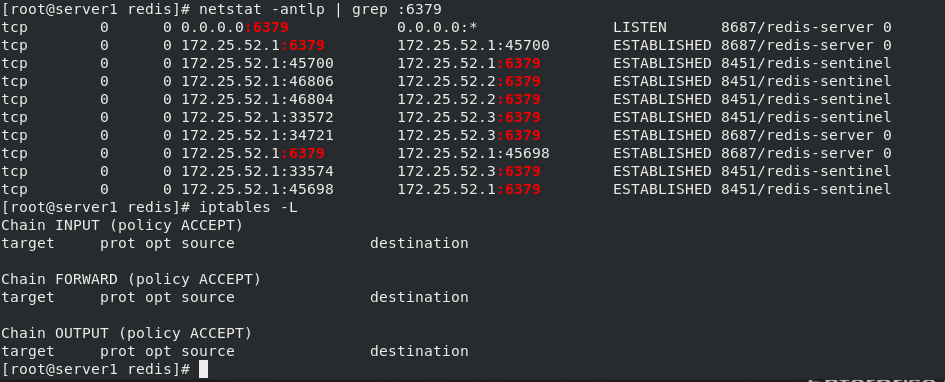Viewport: 945px width, 382px height.
Task: Click Chain INPUT (policy ACCEPT) line
Action: [x=122, y=226]
